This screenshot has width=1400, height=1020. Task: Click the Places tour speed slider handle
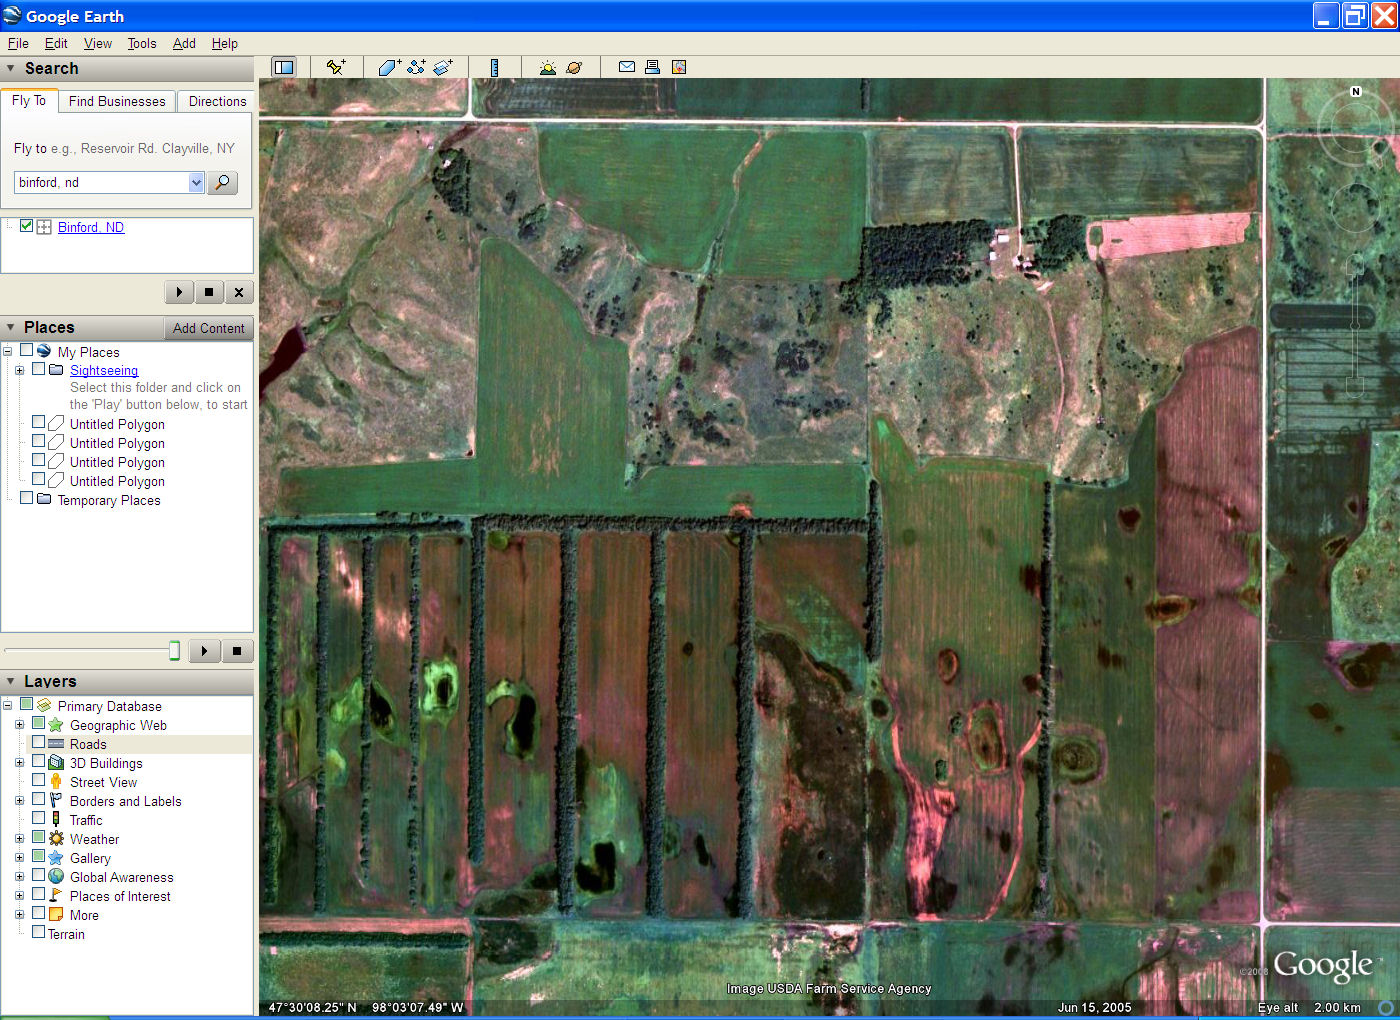[x=174, y=651]
